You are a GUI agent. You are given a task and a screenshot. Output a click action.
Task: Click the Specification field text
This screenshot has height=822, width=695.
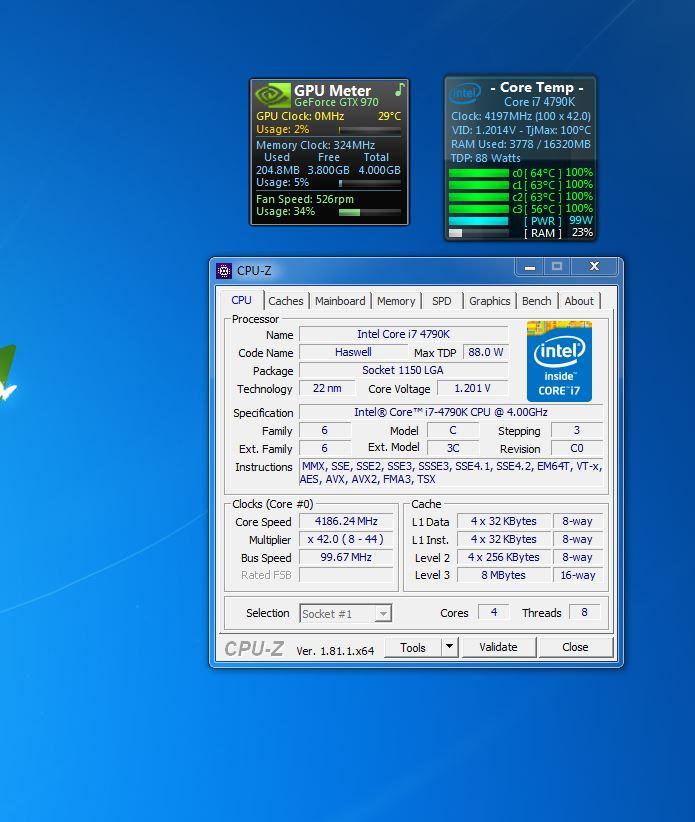(x=451, y=412)
